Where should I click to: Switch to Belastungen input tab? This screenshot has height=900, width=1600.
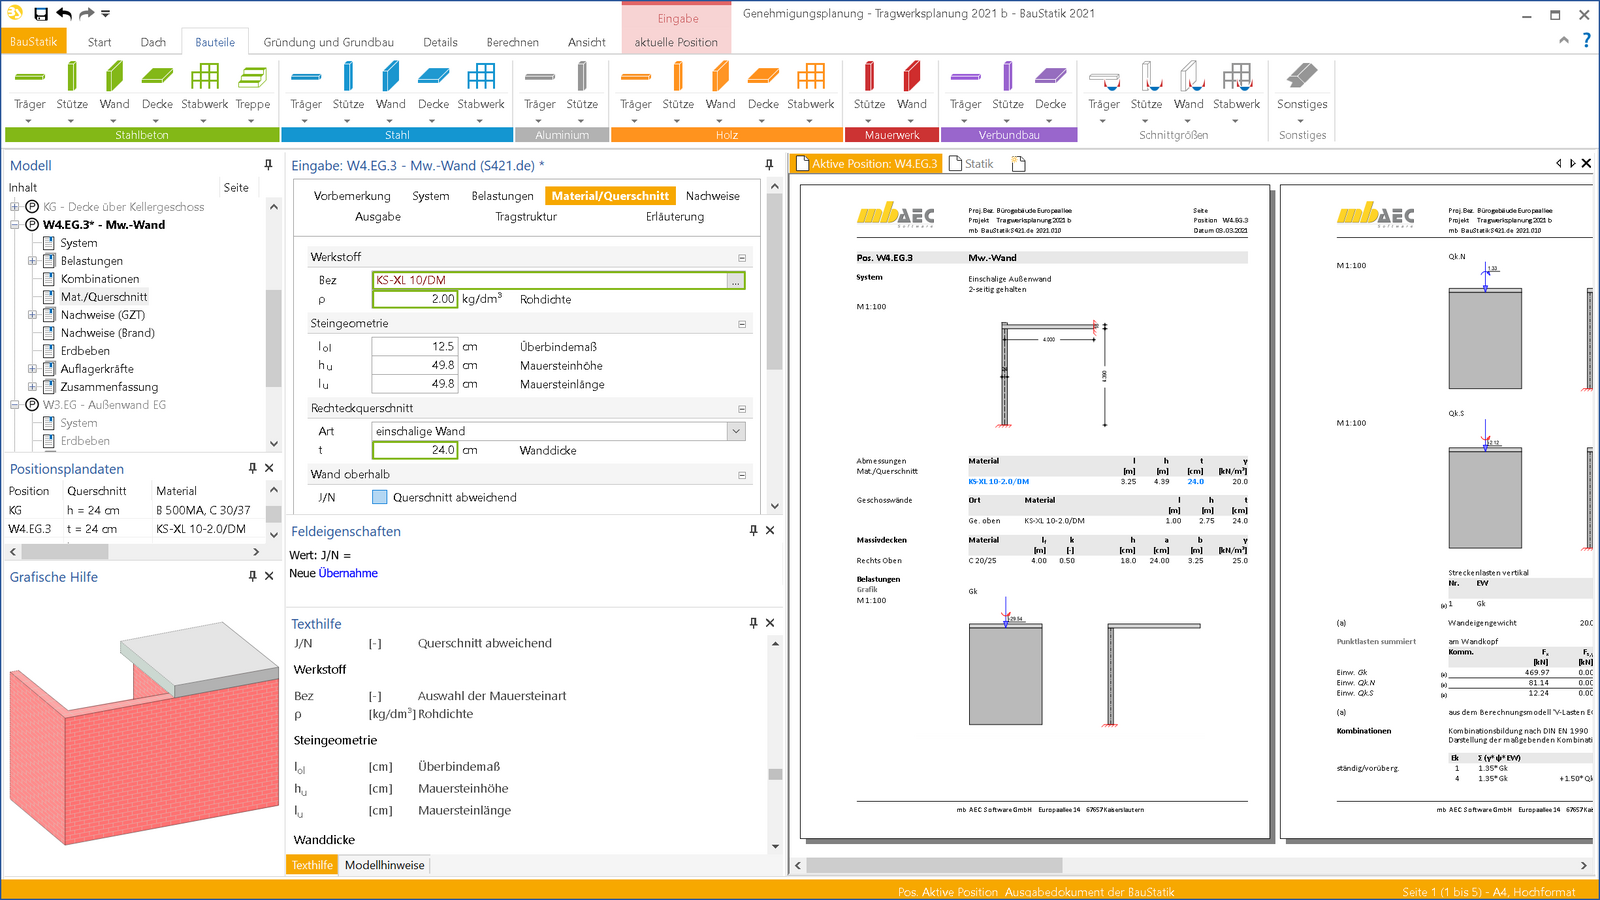[502, 196]
